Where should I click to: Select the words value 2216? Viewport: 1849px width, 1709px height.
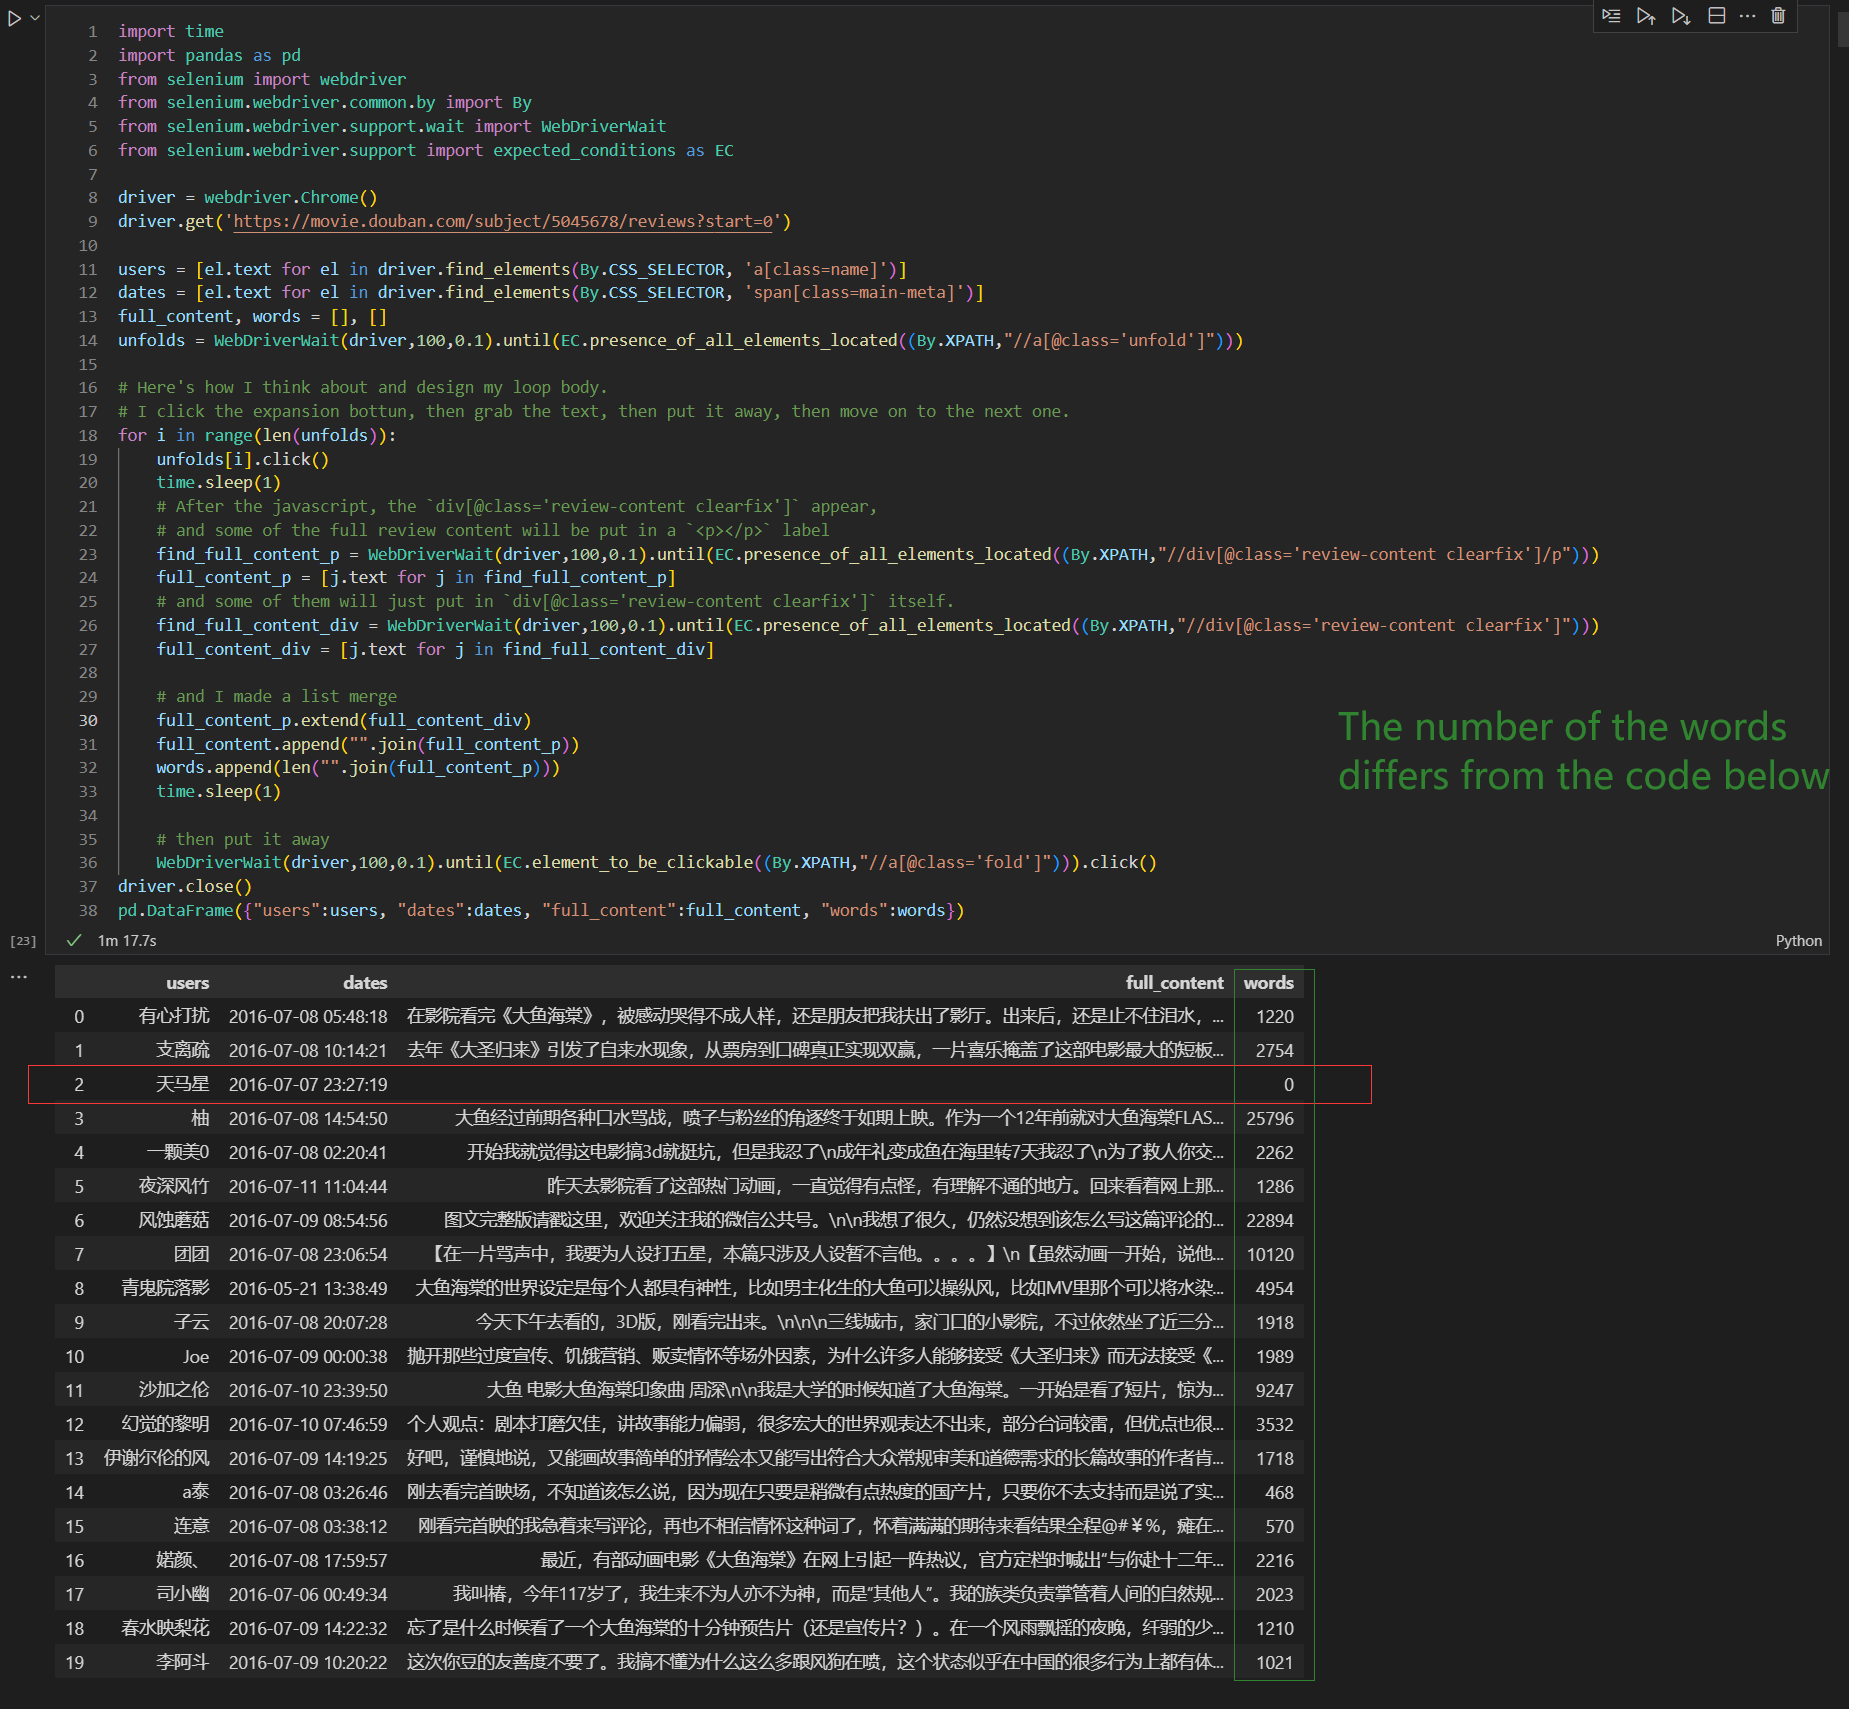tap(1275, 1560)
